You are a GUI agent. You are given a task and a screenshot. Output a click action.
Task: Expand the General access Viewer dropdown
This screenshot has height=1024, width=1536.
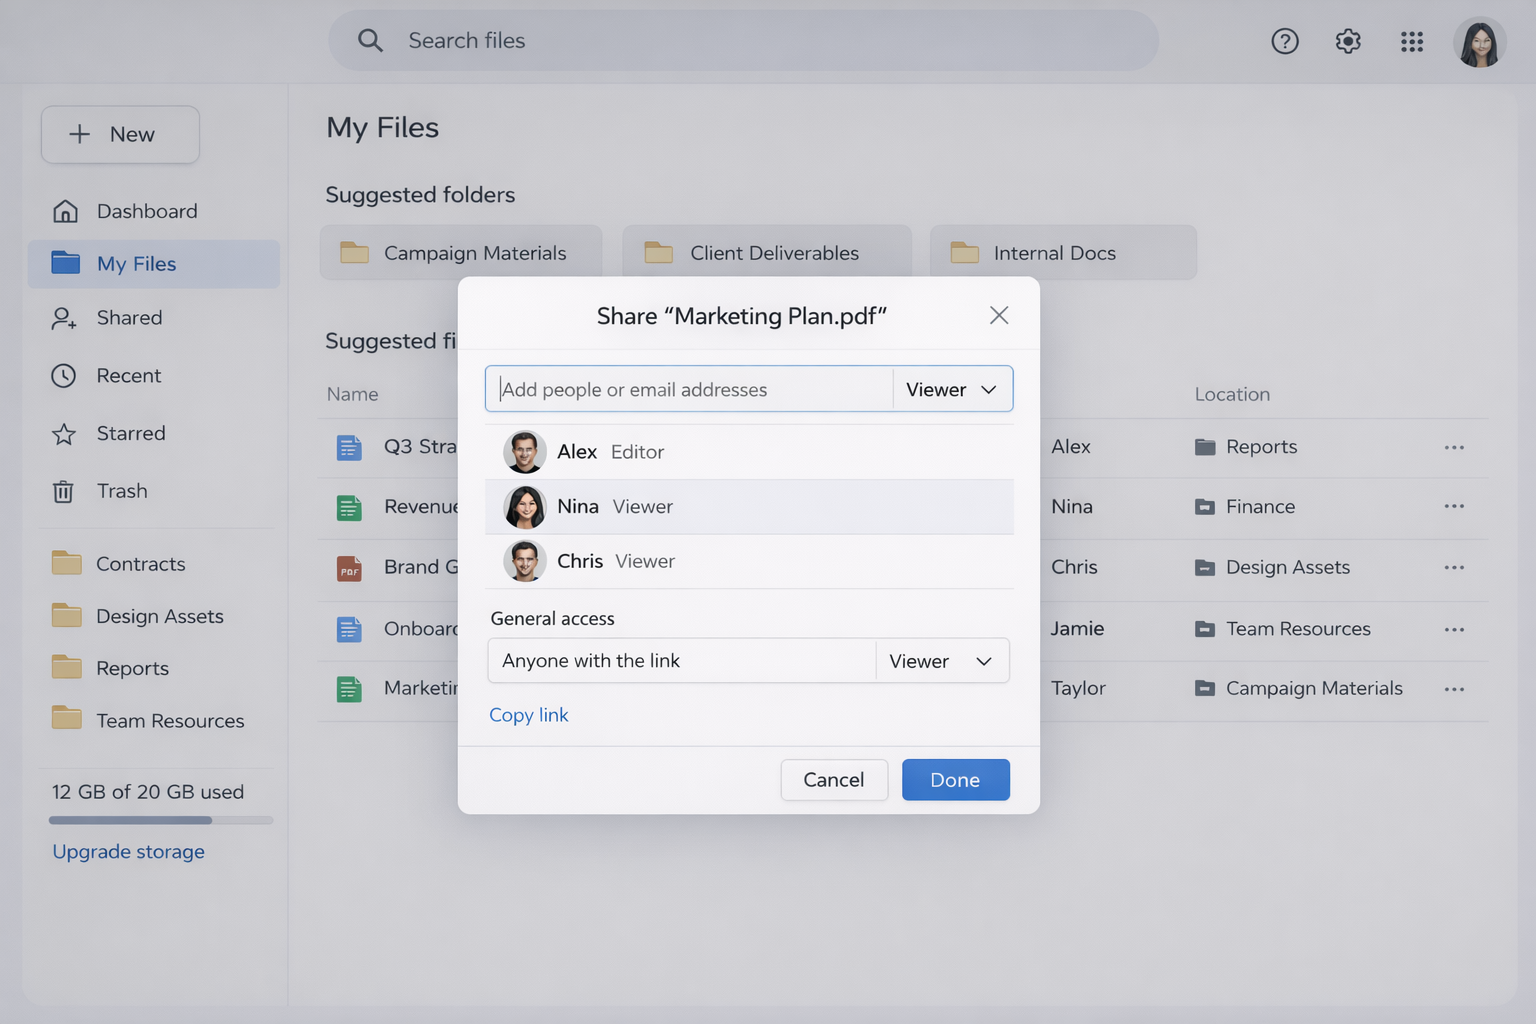(941, 661)
